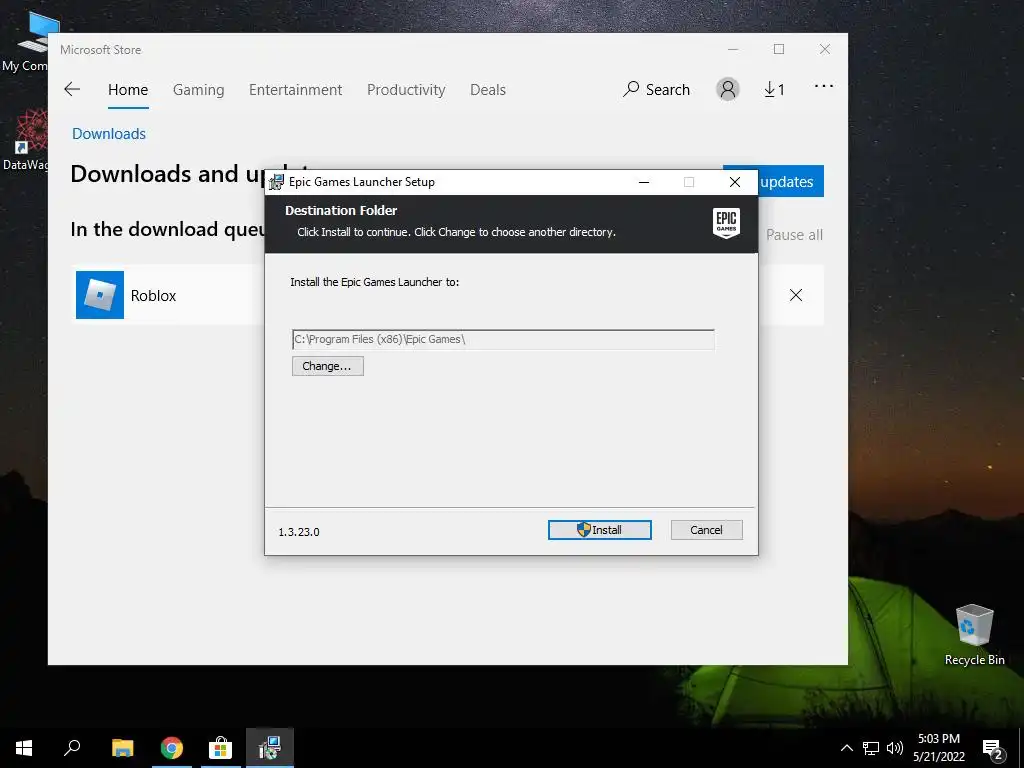Open the Home tab in Microsoft Store

tap(128, 89)
